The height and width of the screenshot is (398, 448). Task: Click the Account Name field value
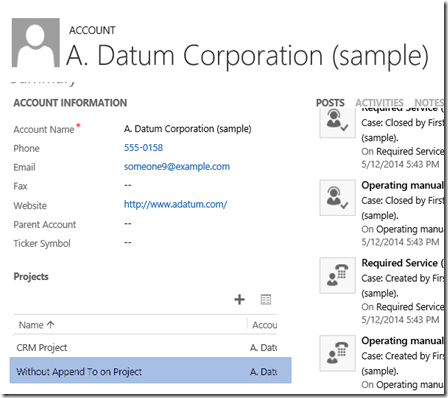[x=188, y=129]
